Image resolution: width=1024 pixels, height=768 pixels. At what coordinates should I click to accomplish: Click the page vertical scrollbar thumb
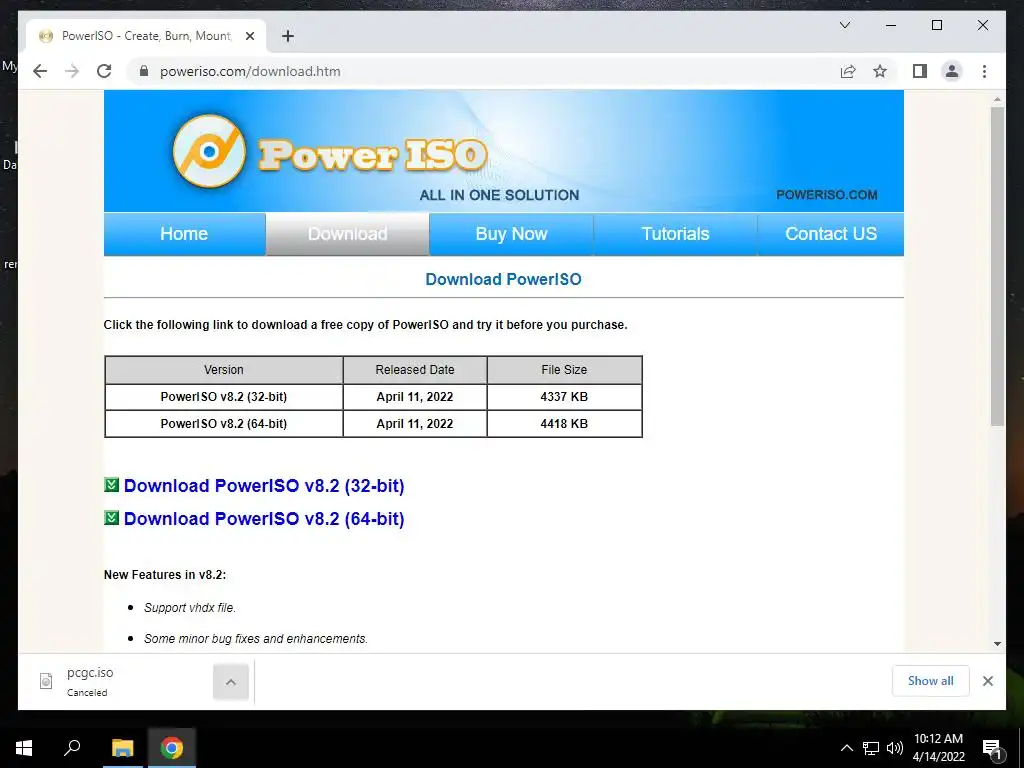(997, 266)
